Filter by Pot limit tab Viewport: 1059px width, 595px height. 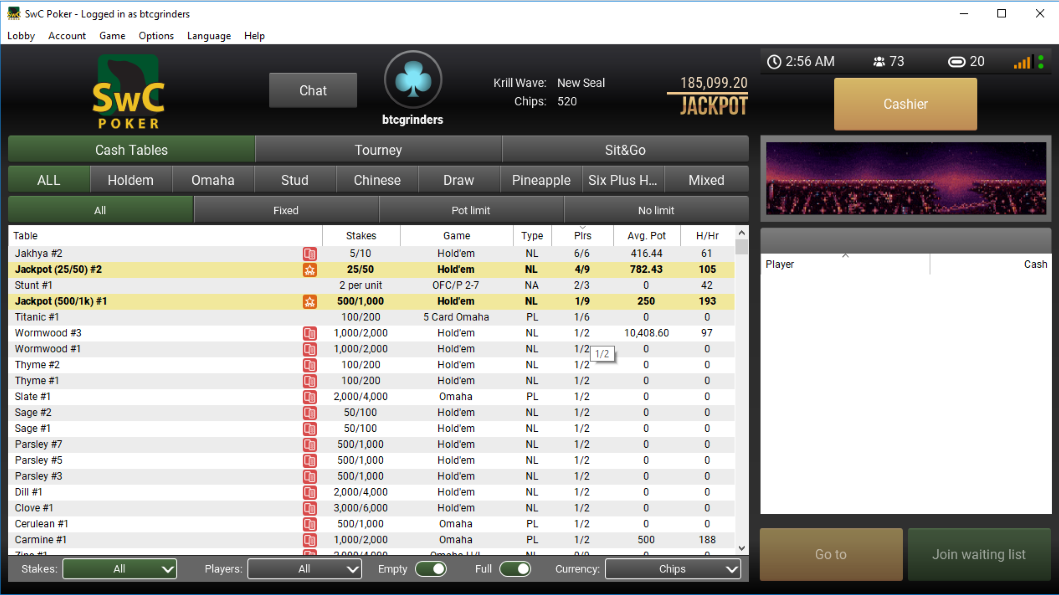pos(471,211)
